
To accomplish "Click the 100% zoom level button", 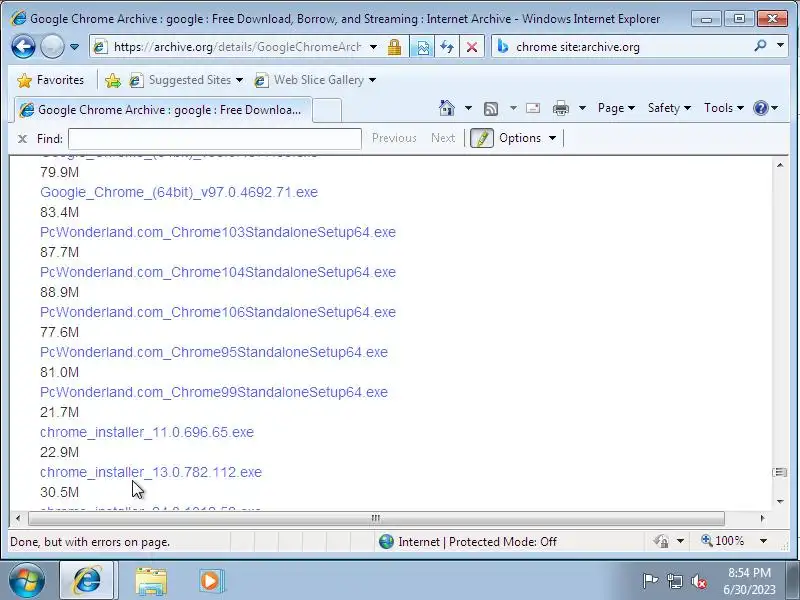I will 722,541.
